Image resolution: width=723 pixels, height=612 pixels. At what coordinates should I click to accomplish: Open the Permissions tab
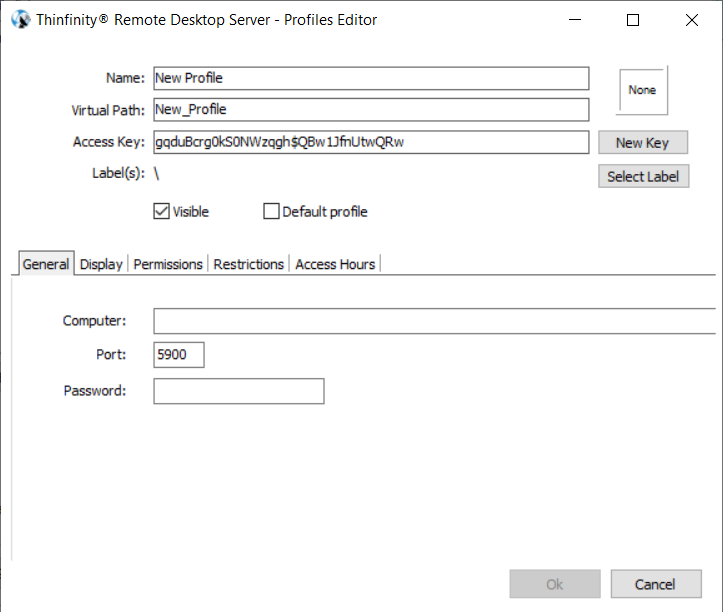168,264
